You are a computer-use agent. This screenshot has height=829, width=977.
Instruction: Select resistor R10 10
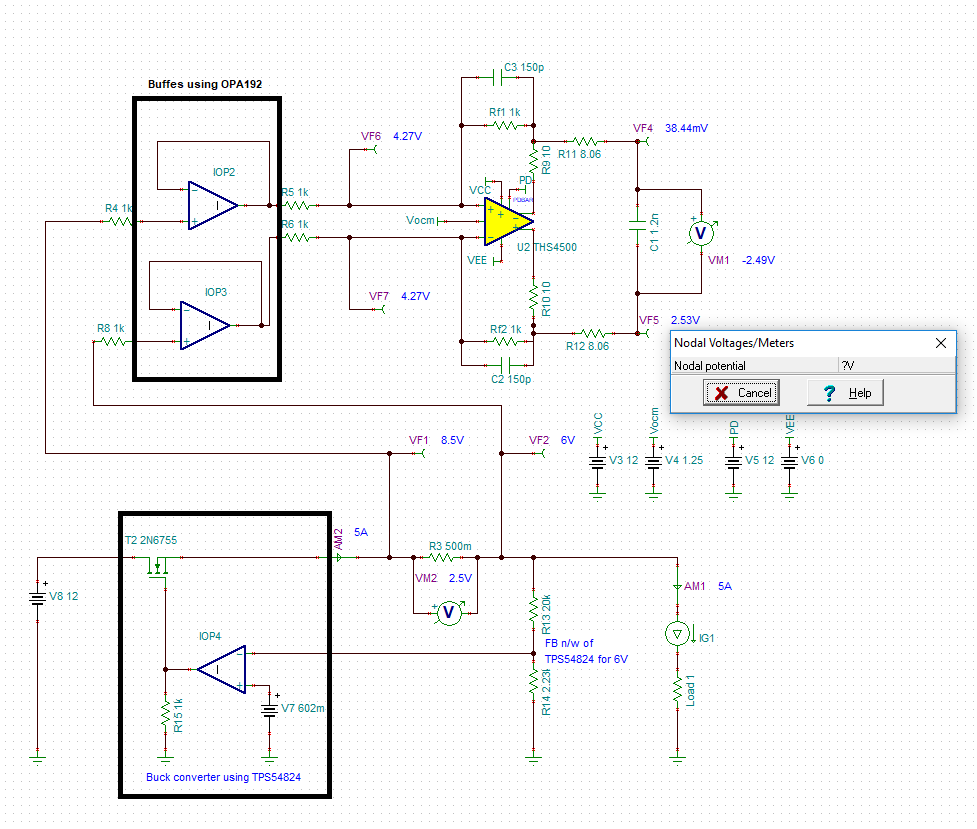pyautogui.click(x=533, y=297)
